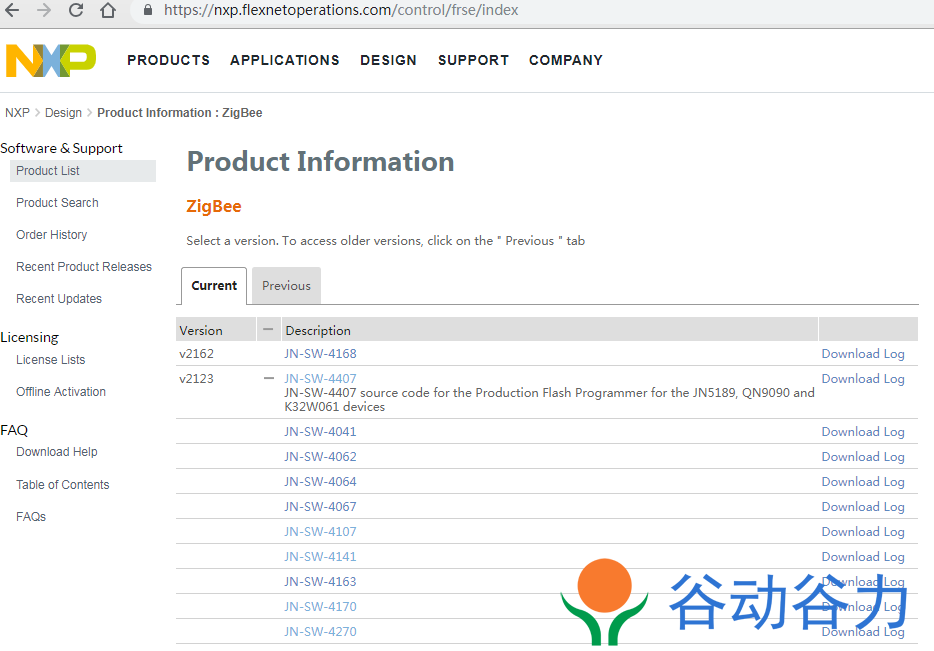Image resolution: width=934 pixels, height=651 pixels.
Task: Open Order History in sidebar
Action: pyautogui.click(x=52, y=235)
